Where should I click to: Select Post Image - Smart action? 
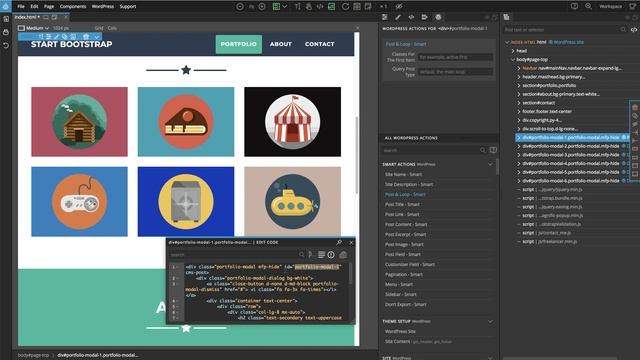404,244
